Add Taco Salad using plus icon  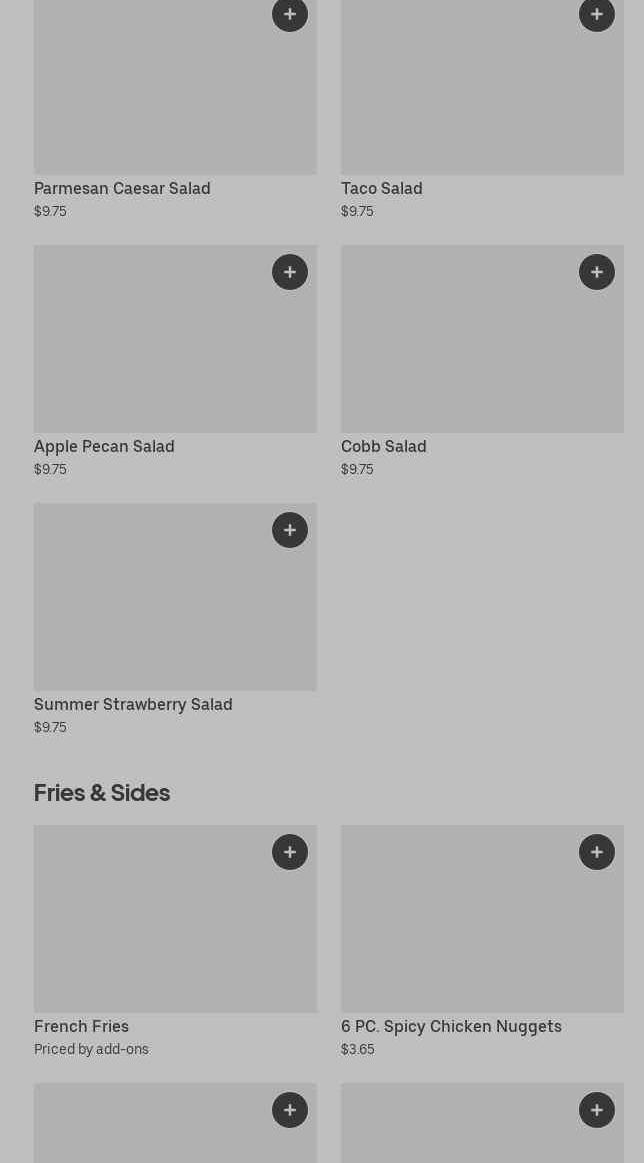[597, 14]
